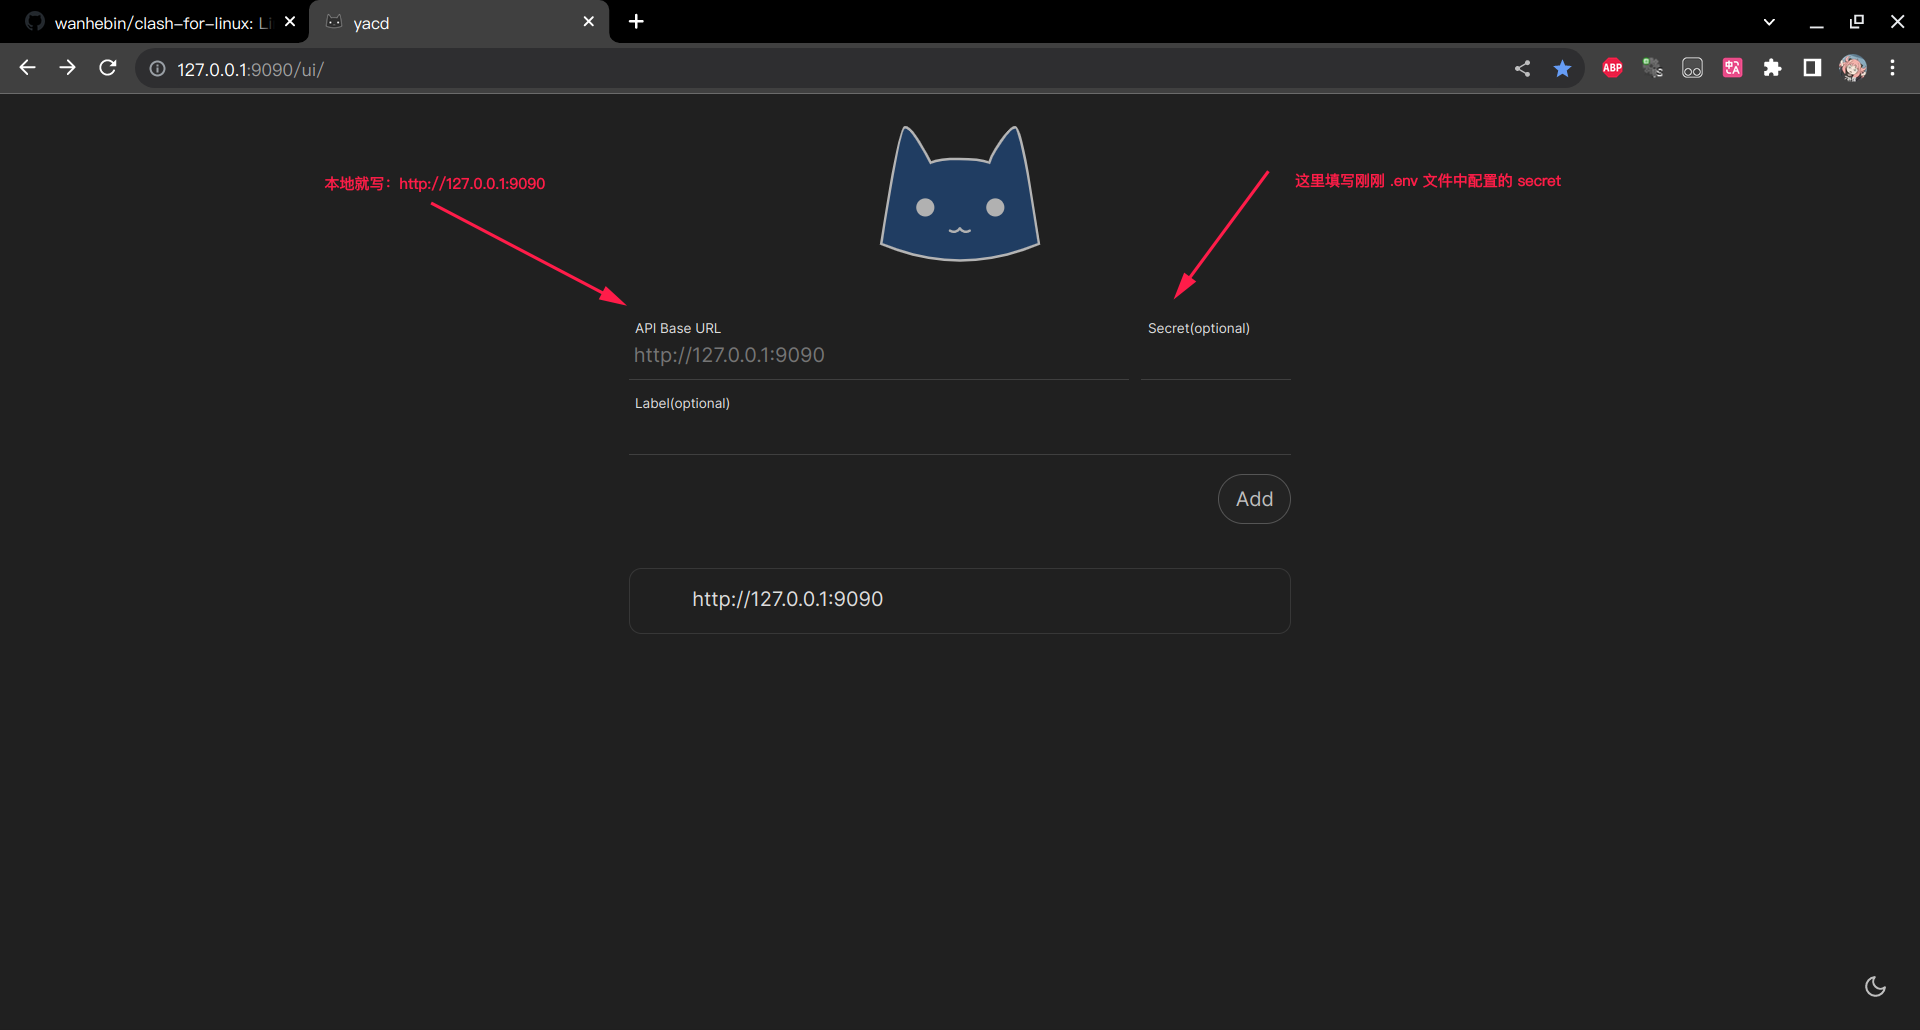This screenshot has width=1920, height=1030.
Task: Reload the current page
Action: point(108,68)
